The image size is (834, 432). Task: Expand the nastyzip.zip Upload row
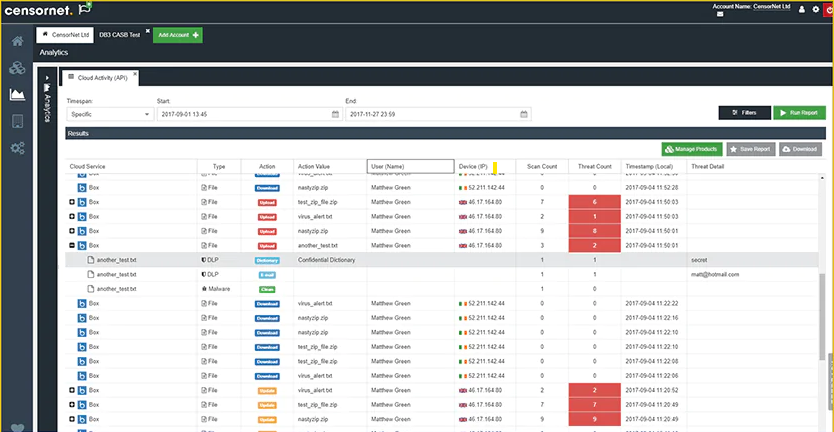[x=72, y=231]
